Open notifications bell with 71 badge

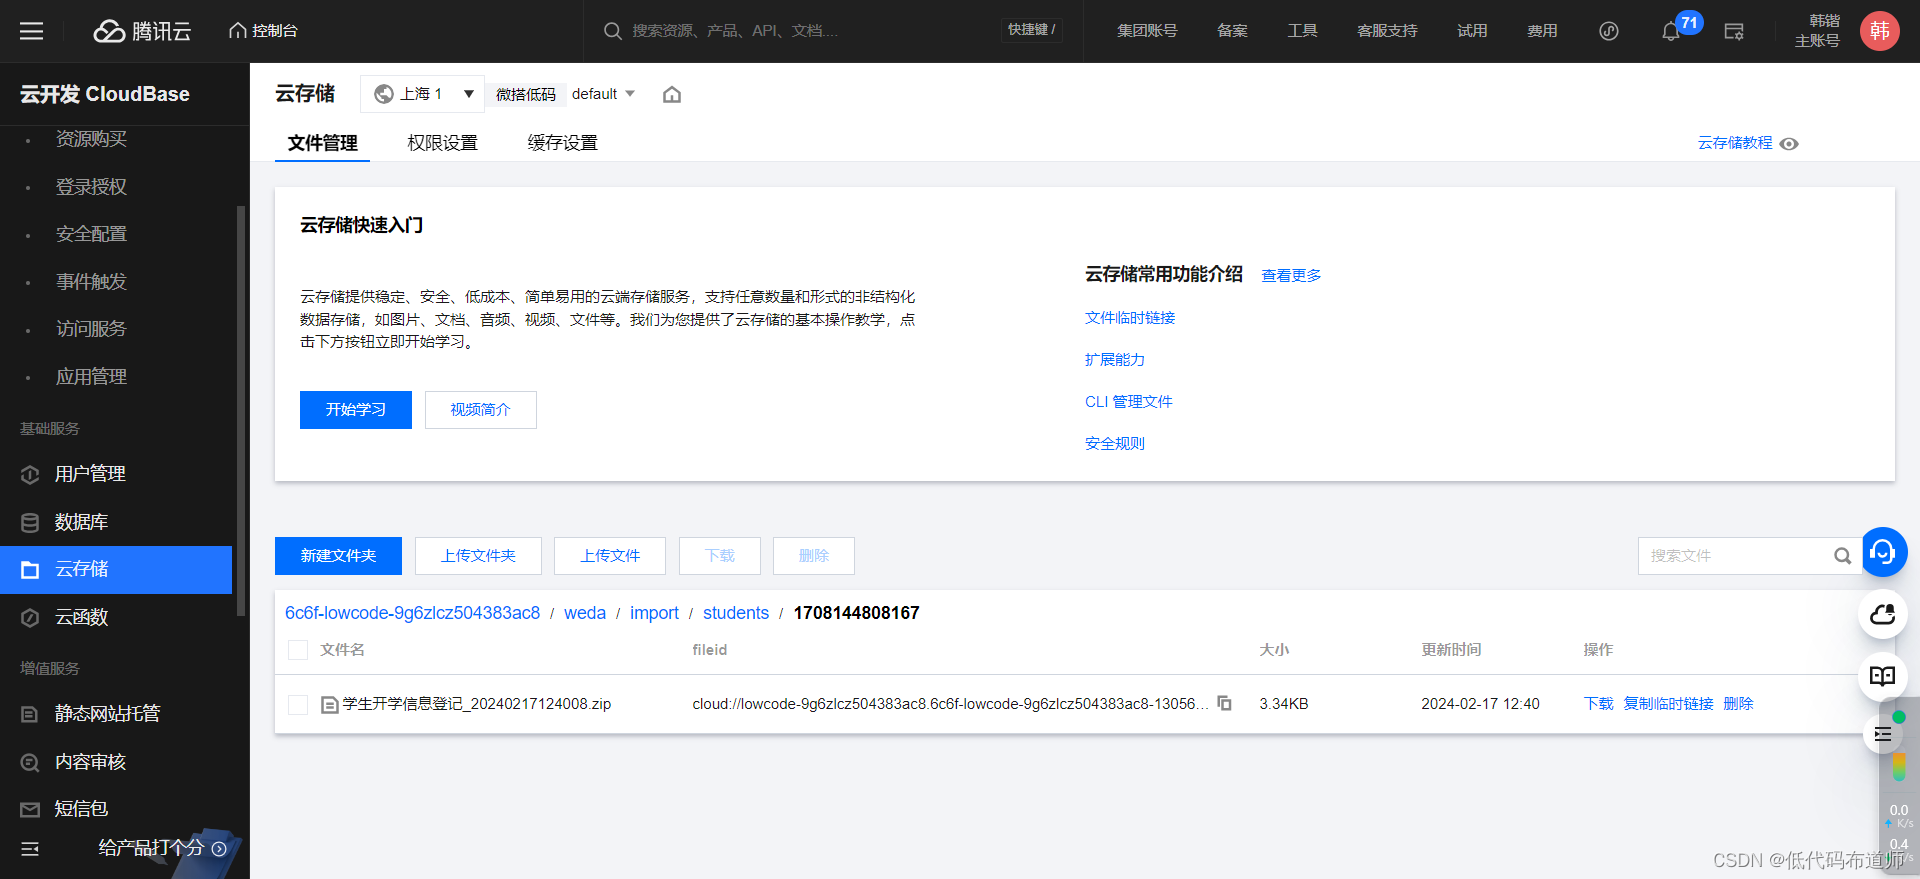(1671, 32)
